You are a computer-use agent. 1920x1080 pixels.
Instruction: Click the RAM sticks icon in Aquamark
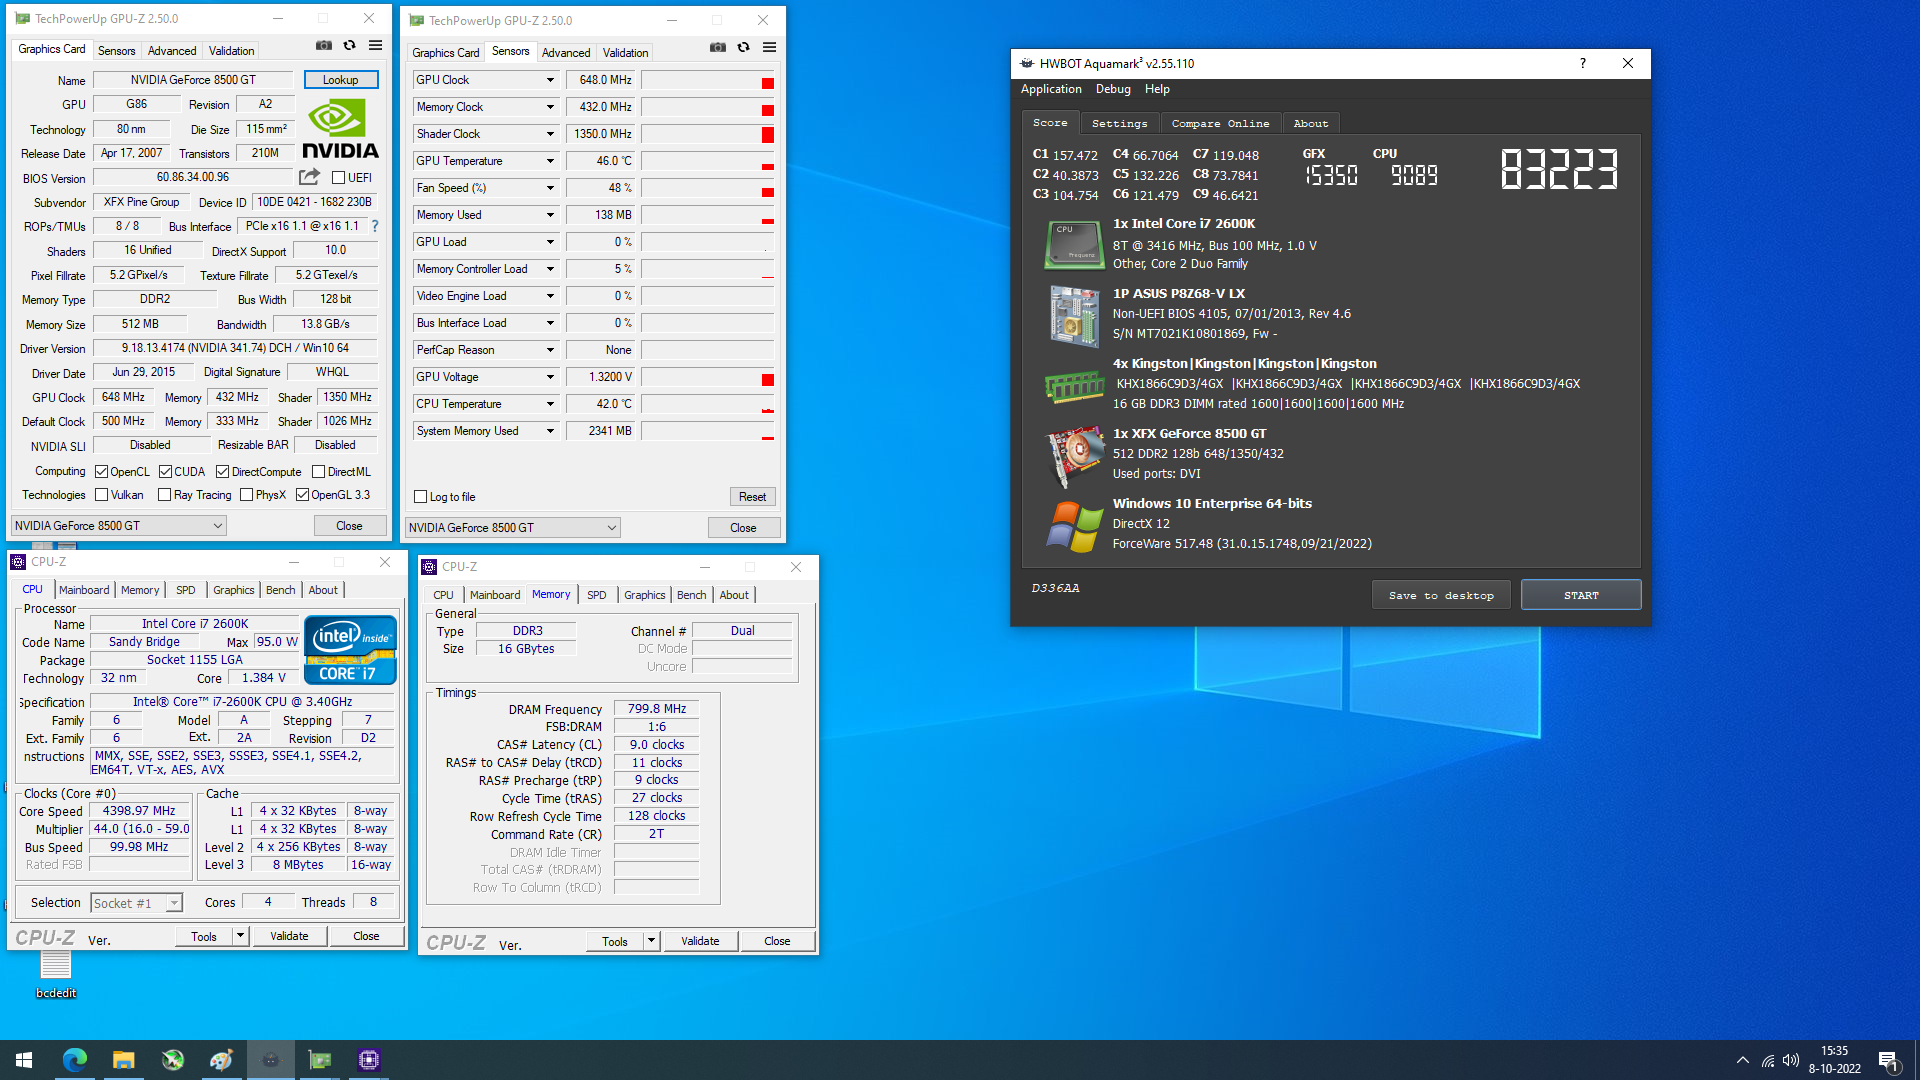click(x=1074, y=385)
